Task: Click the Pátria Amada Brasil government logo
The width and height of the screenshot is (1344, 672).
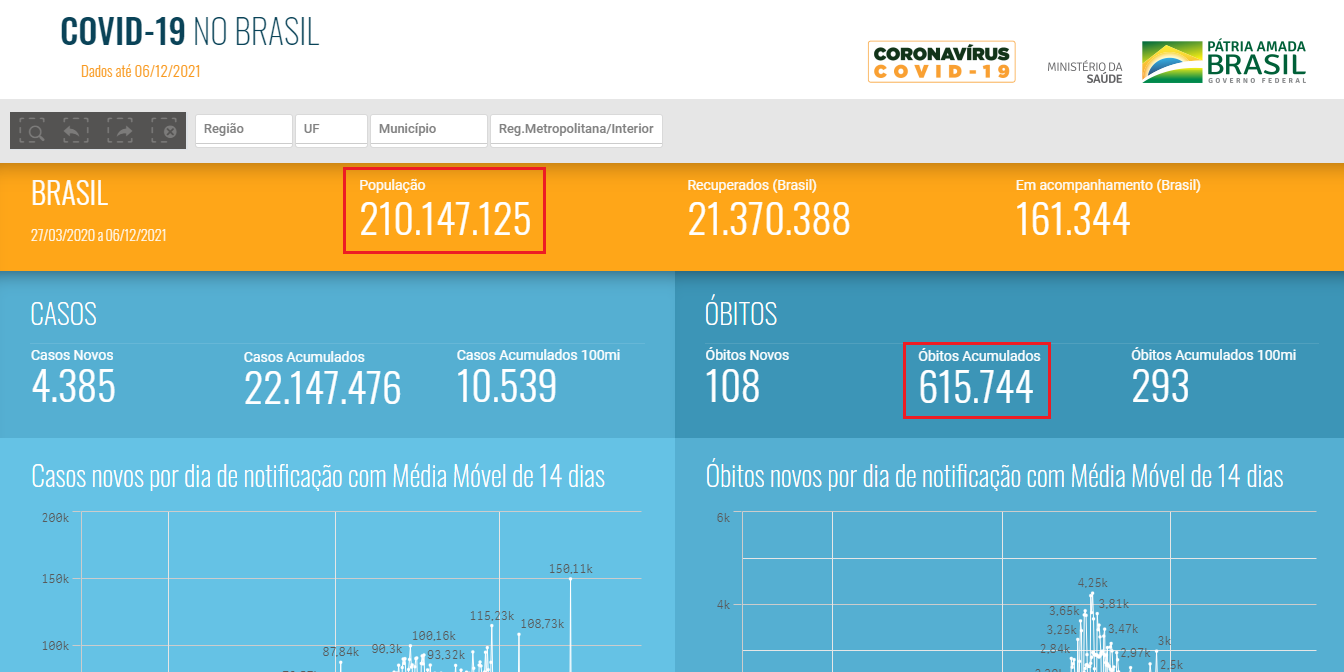Action: click(x=1225, y=62)
